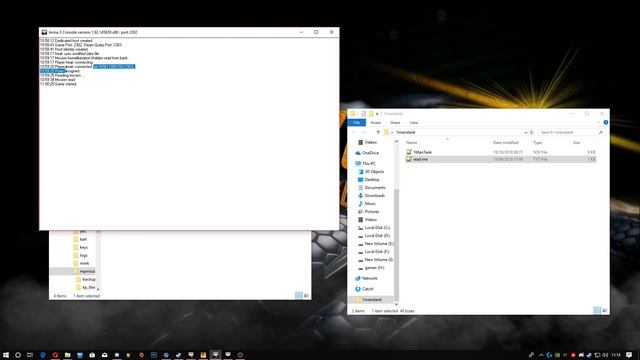Viewport: 640px width, 360px height.
Task: Click the Properties quick access icon in title bar
Action: pos(363,113)
